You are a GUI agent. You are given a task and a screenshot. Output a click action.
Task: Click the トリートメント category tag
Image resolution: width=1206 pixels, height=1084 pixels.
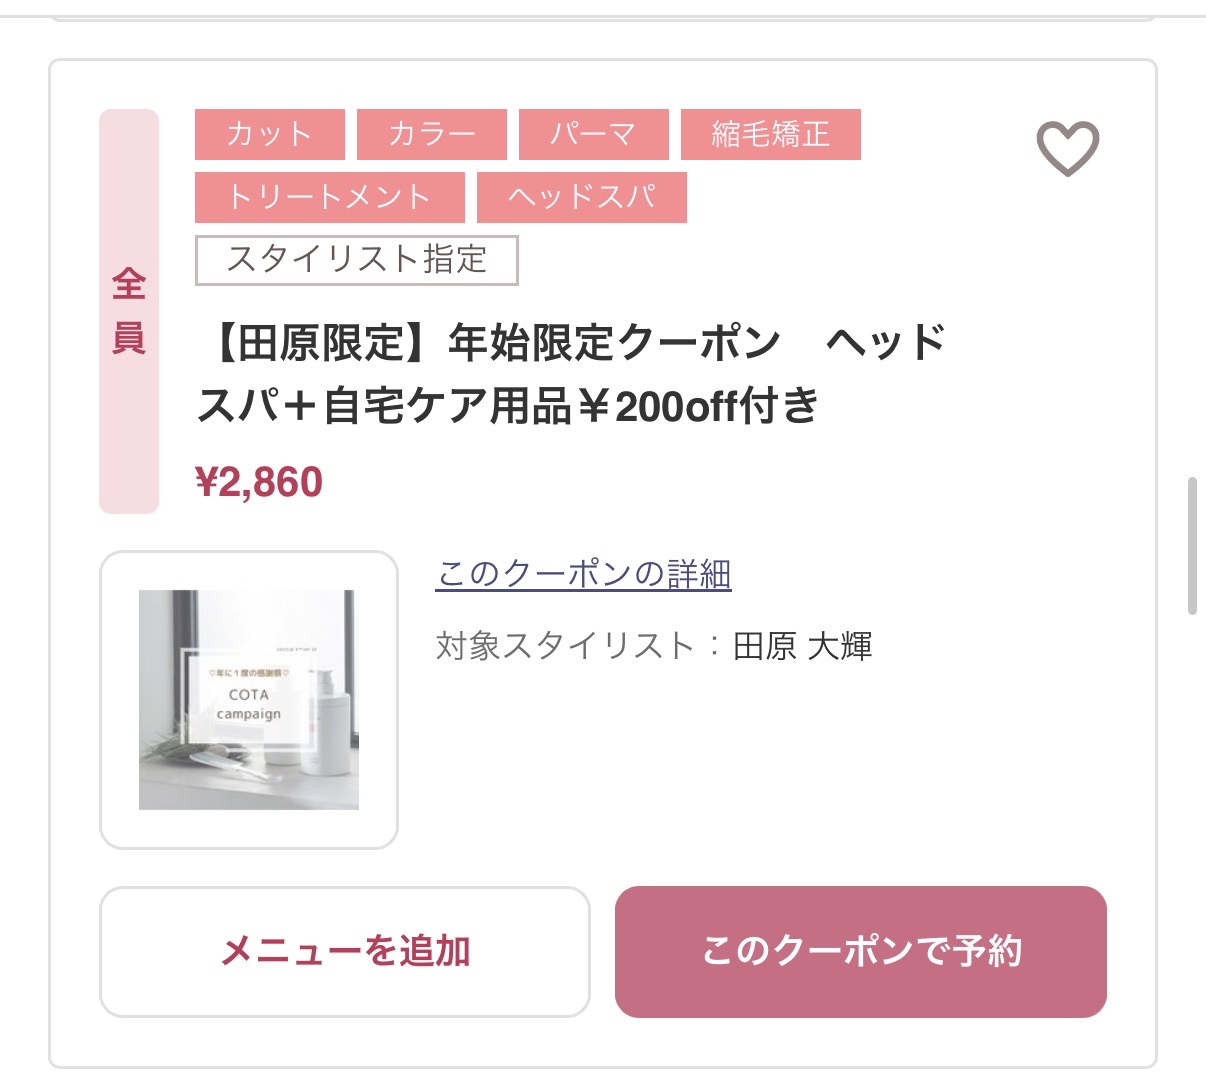[329, 197]
